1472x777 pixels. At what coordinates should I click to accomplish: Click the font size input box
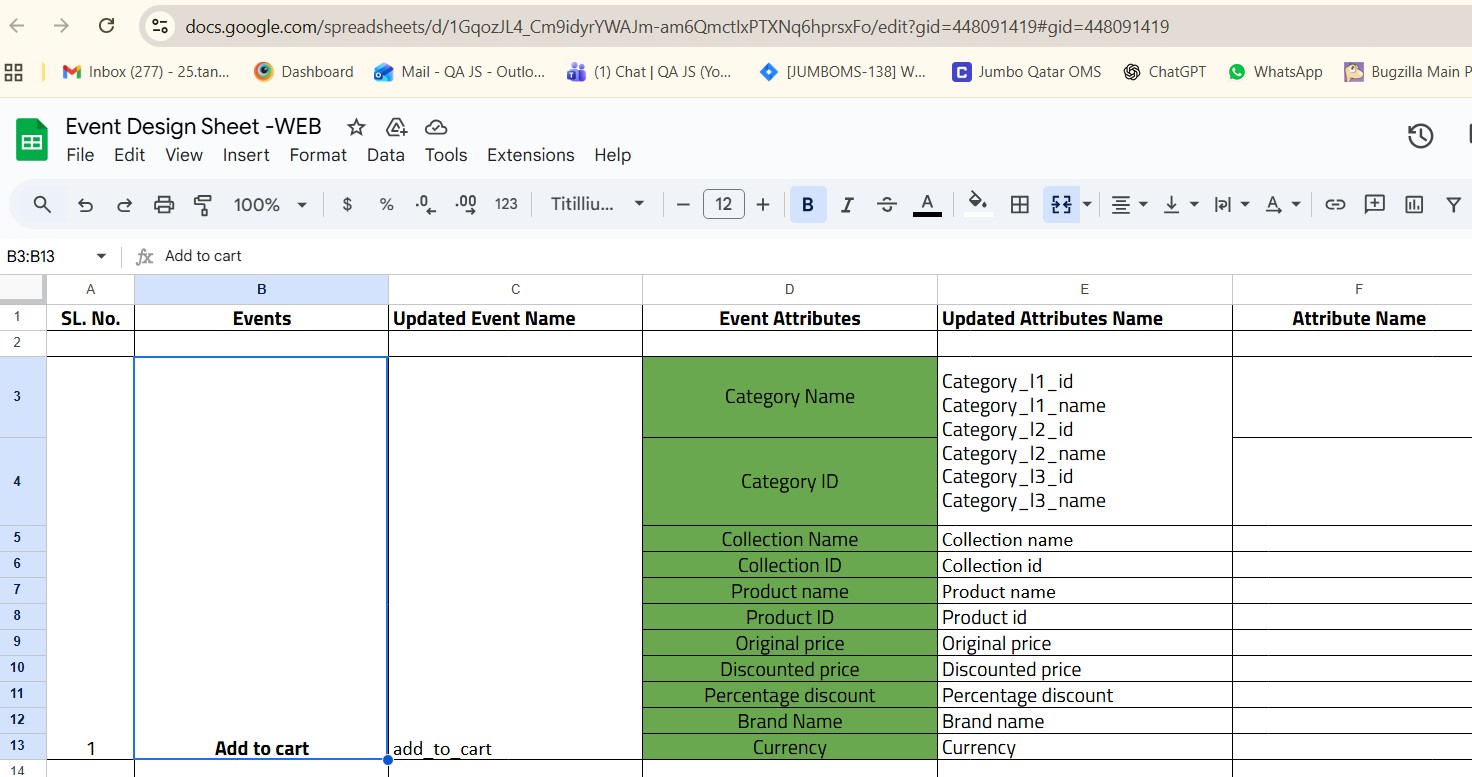click(x=723, y=205)
